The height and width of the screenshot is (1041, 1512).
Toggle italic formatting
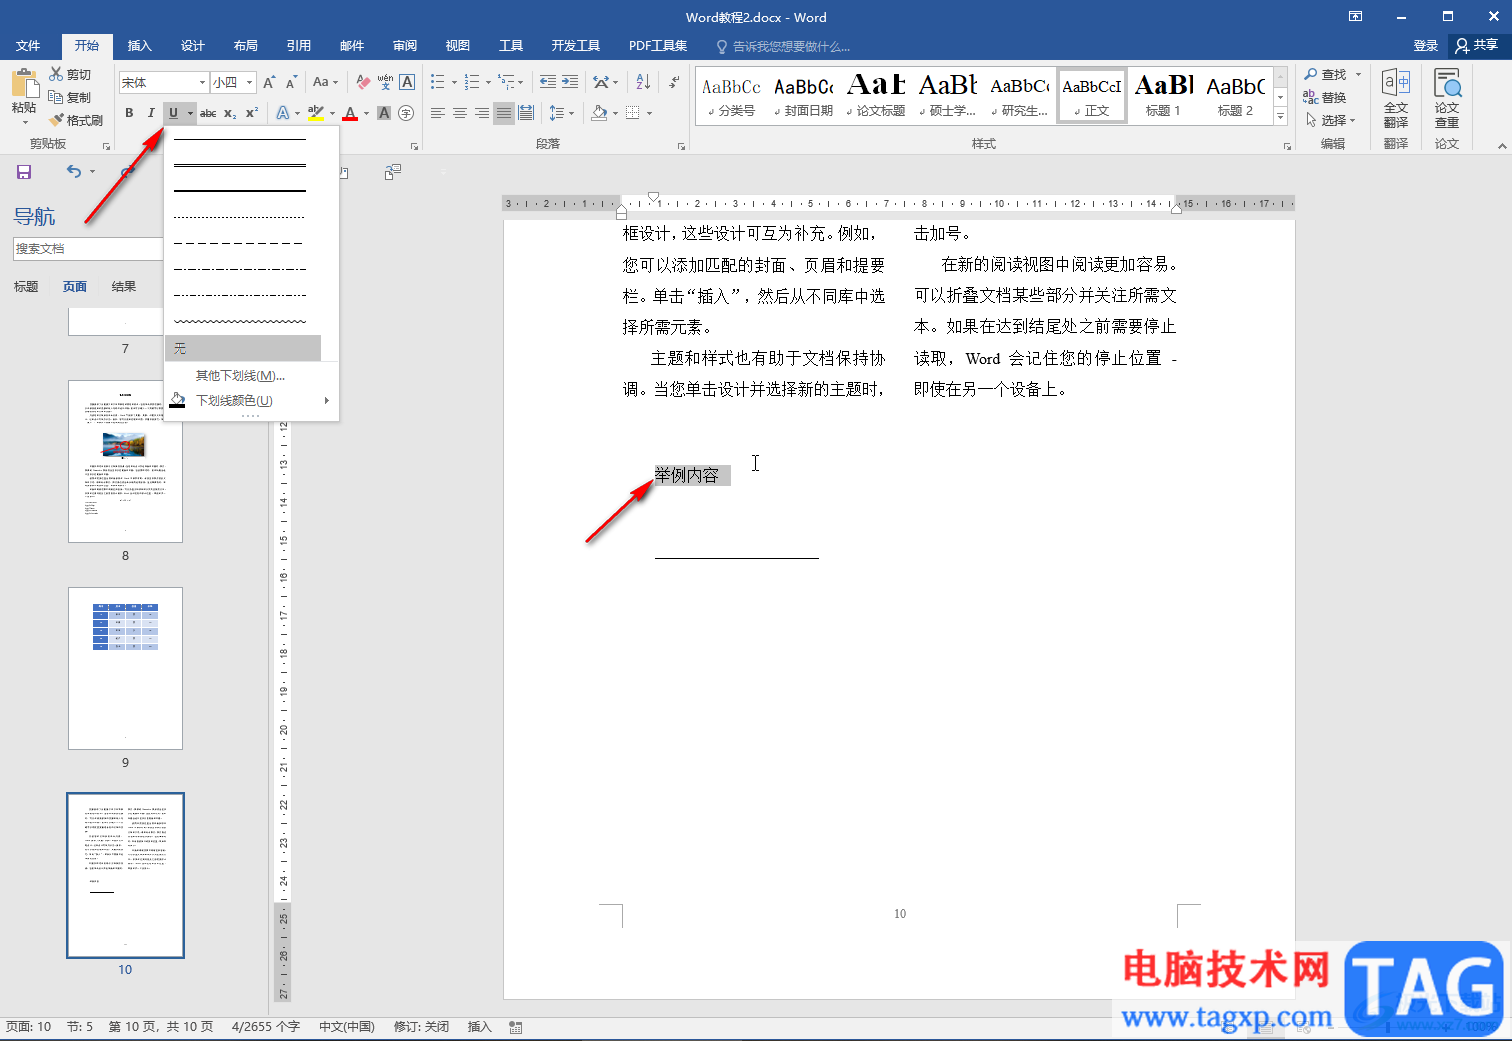(151, 113)
